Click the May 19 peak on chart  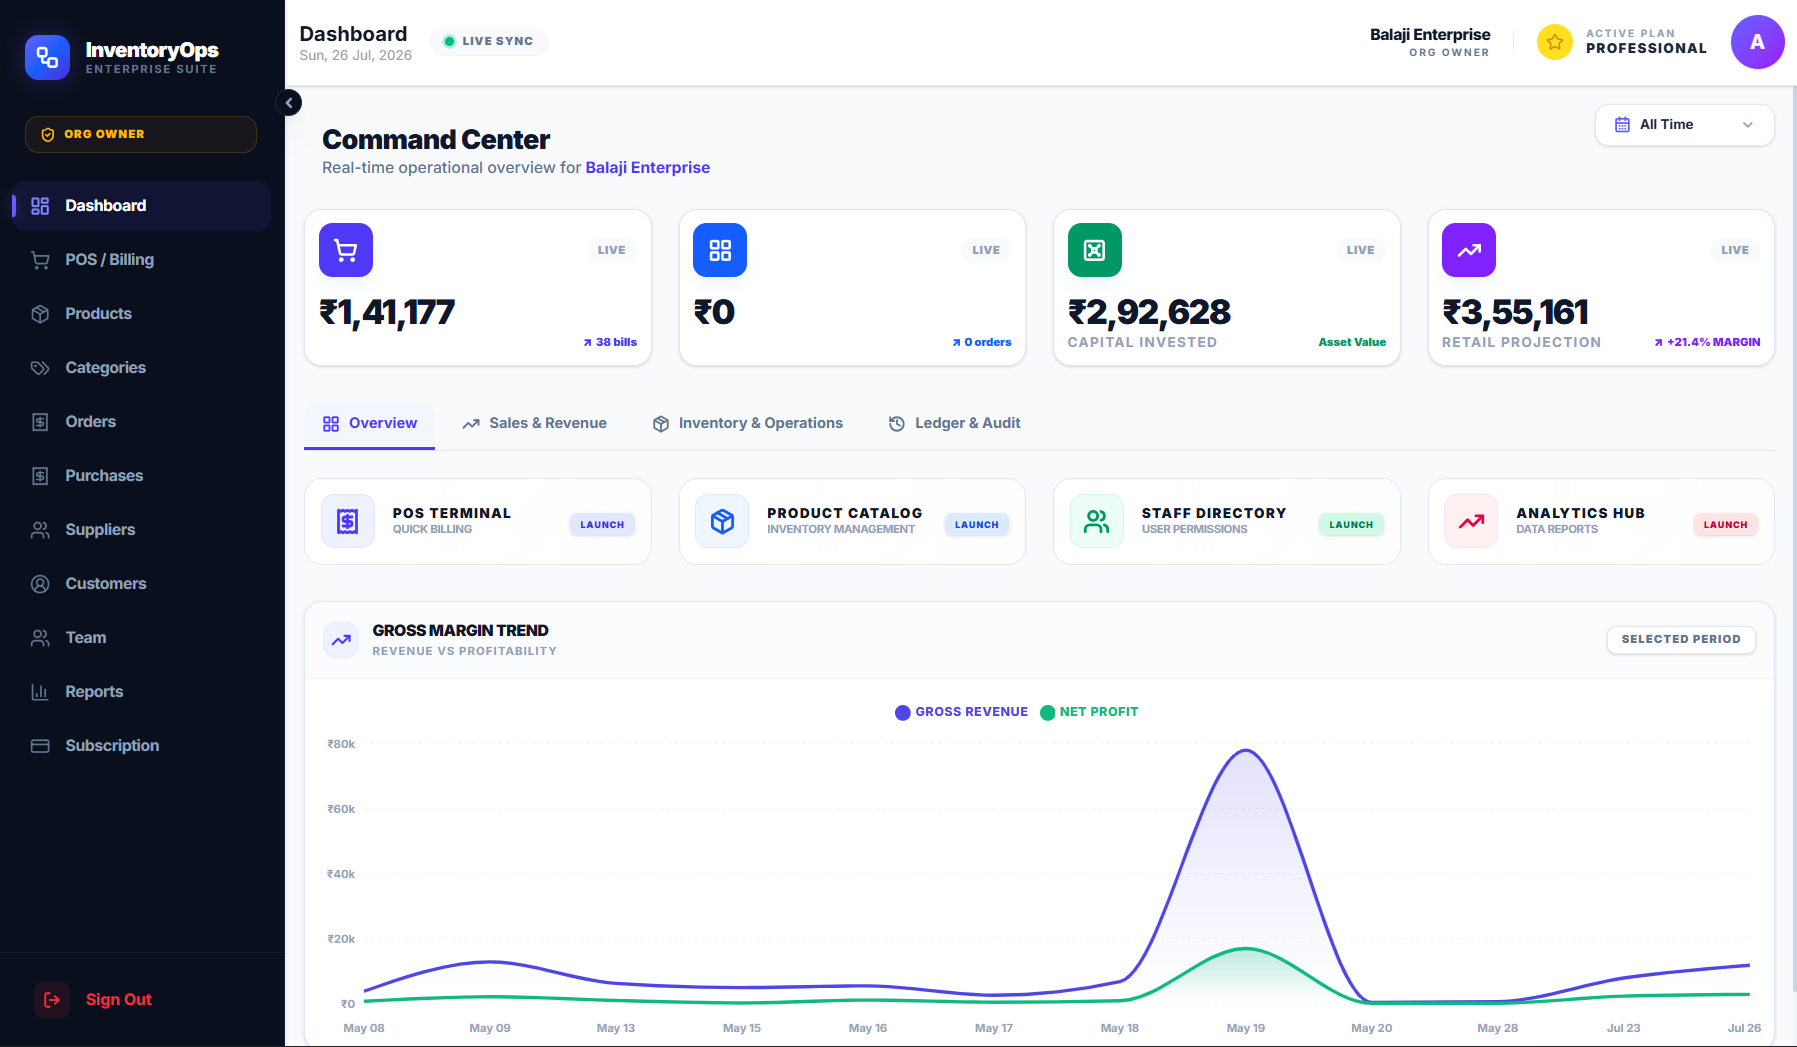tap(1246, 750)
